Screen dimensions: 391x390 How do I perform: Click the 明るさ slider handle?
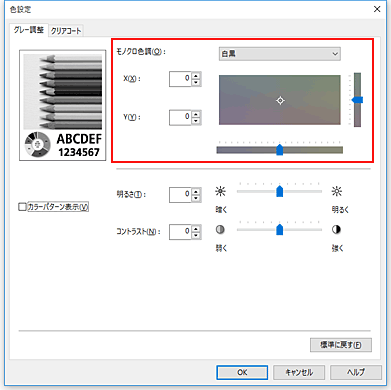[280, 191]
